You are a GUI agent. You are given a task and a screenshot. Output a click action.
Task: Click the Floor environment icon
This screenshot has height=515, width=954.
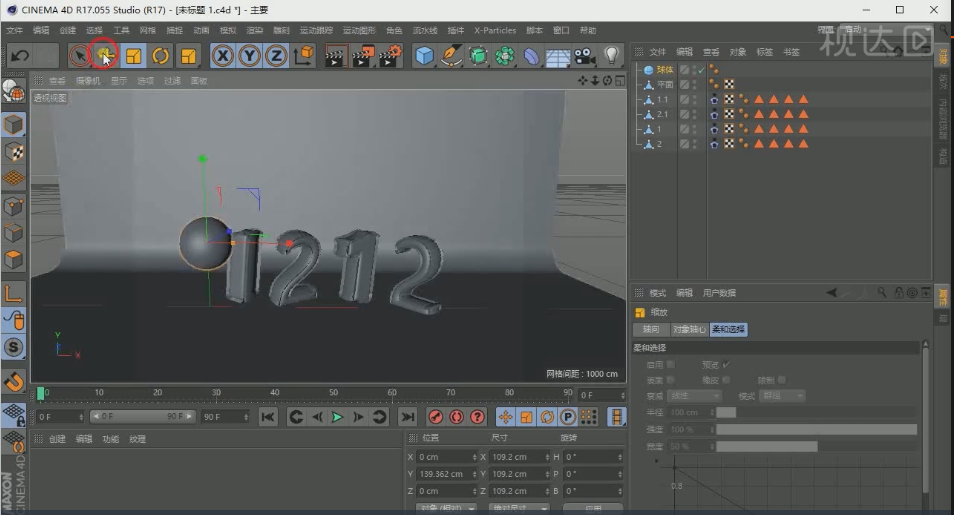pyautogui.click(x=558, y=57)
